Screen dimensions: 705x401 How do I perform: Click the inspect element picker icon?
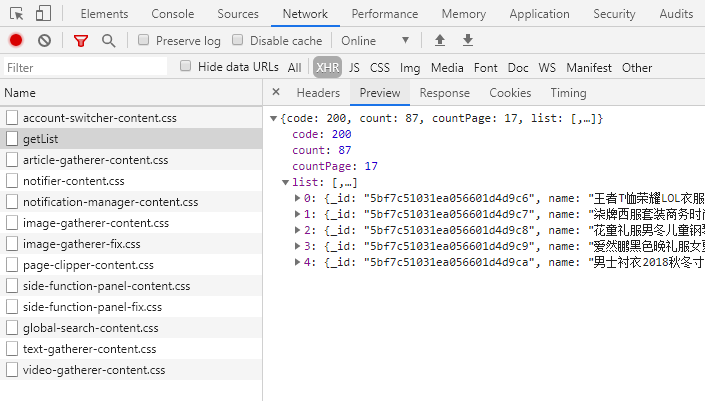tap(18, 14)
